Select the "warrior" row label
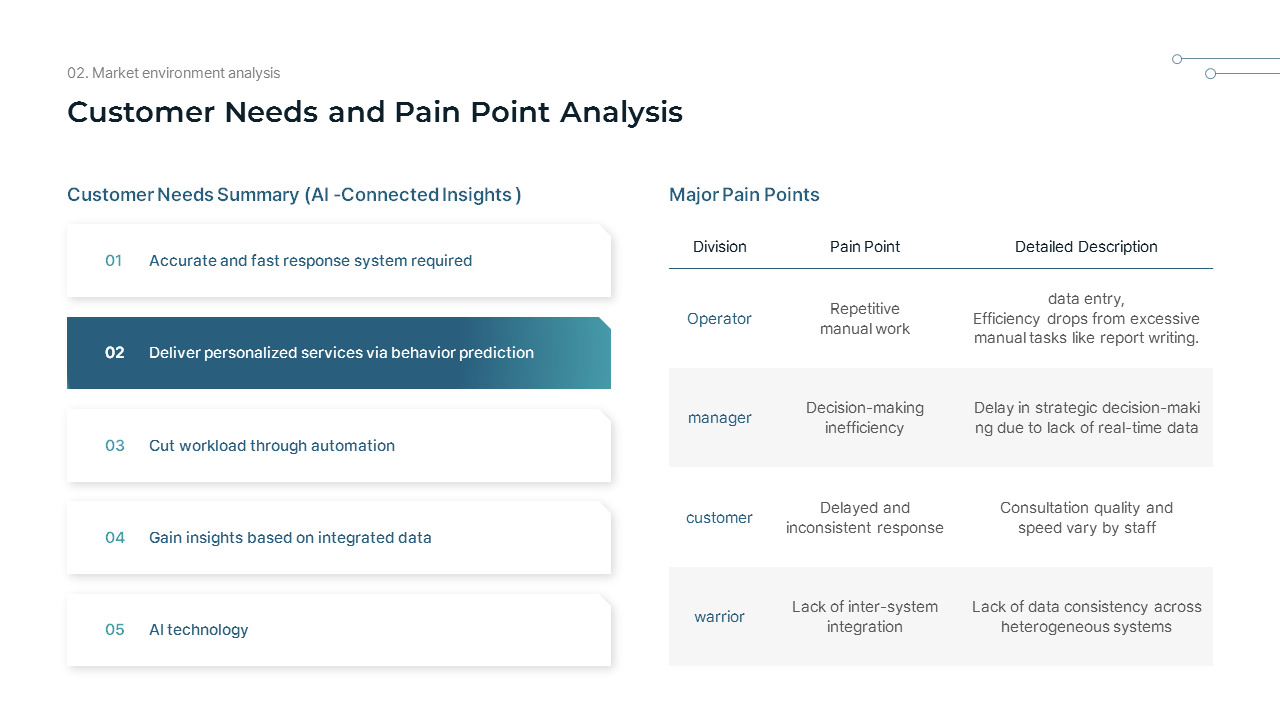The image size is (1280, 720). point(719,617)
